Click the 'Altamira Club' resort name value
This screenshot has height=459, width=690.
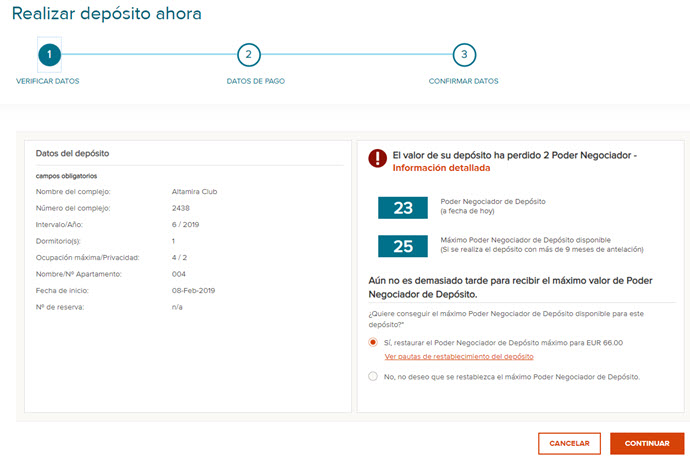194,191
